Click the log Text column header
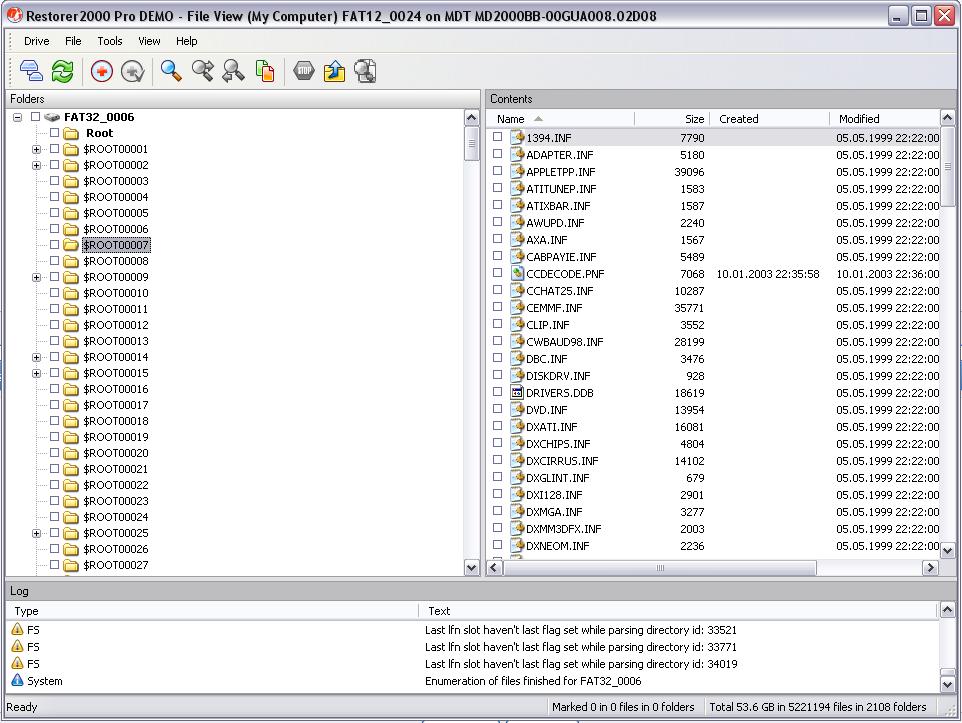Image resolution: width=962 pixels, height=723 pixels. pyautogui.click(x=679, y=611)
